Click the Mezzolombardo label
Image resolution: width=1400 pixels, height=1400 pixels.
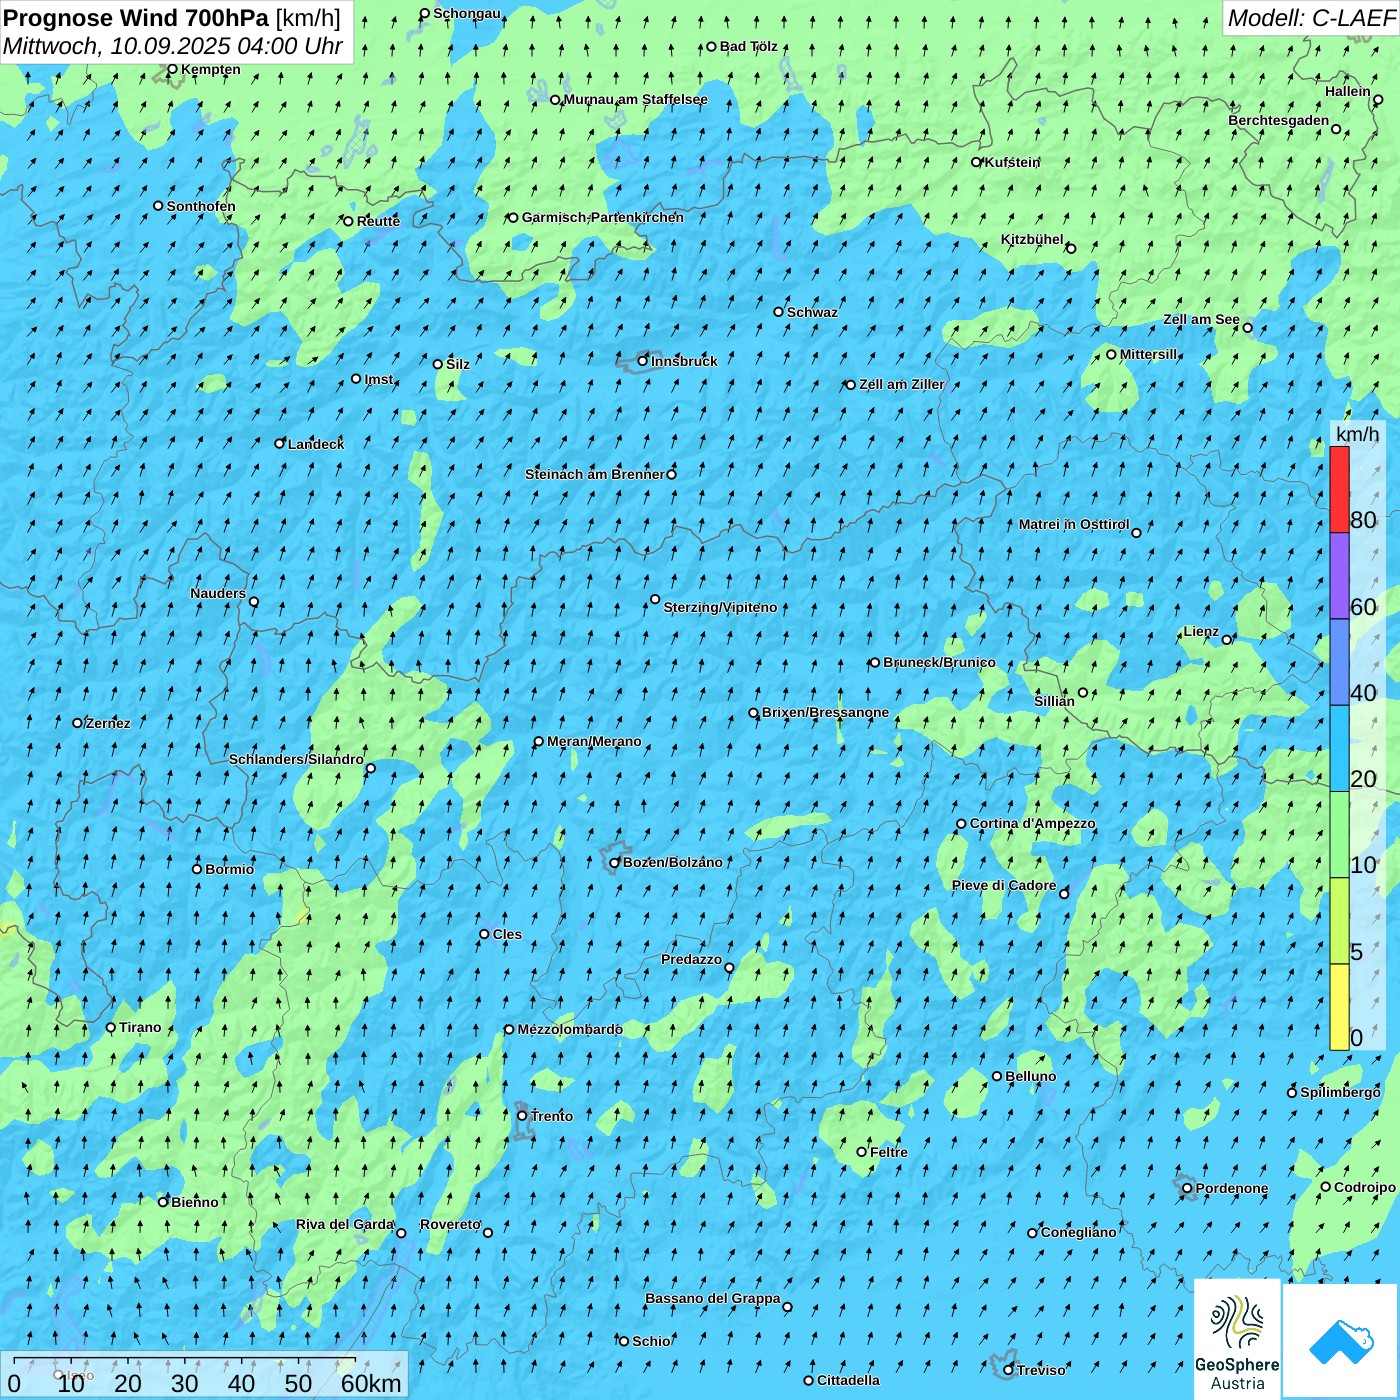(x=570, y=1029)
